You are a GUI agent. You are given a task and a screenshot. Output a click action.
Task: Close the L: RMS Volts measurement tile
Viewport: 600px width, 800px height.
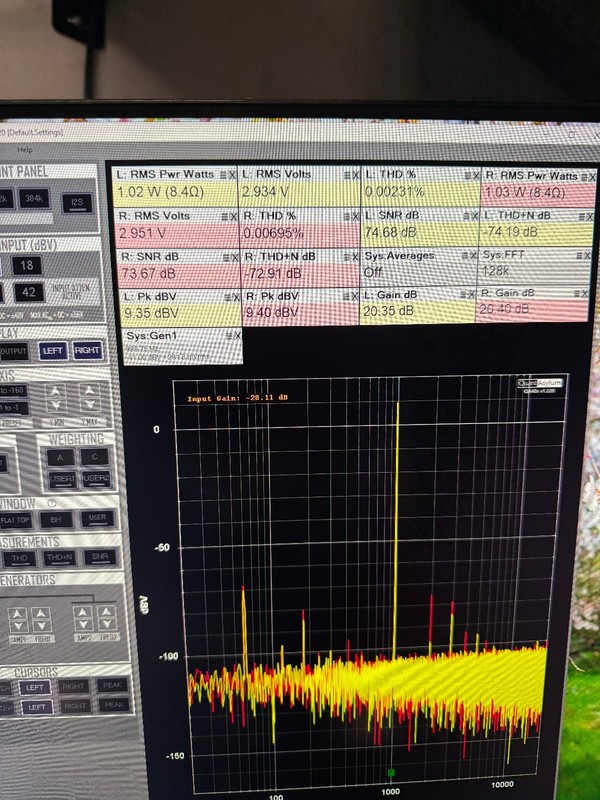355,175
